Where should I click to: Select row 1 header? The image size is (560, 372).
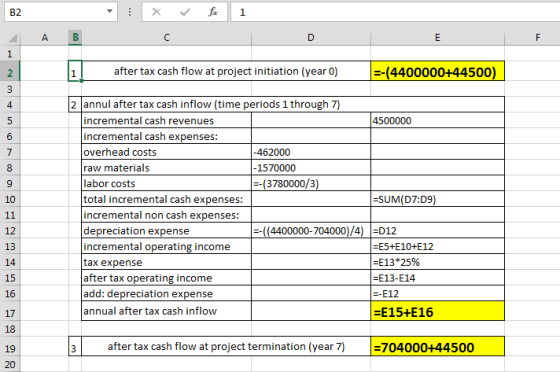coord(10,54)
